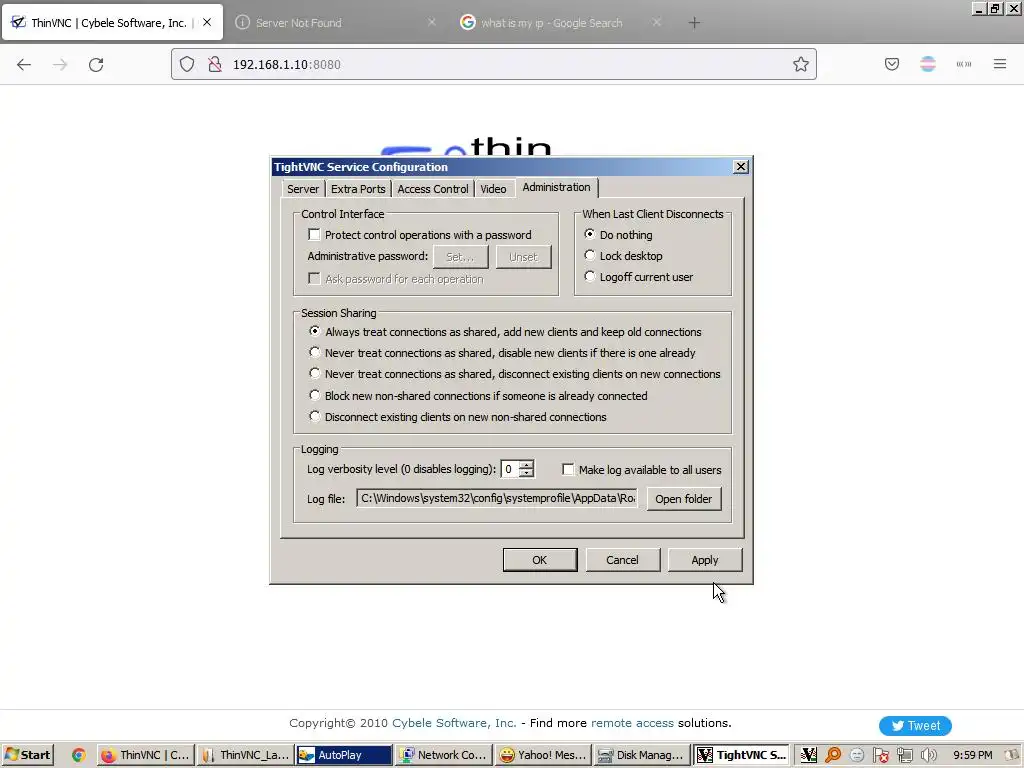Click the Tweet button
The image size is (1024, 768).
915,726
